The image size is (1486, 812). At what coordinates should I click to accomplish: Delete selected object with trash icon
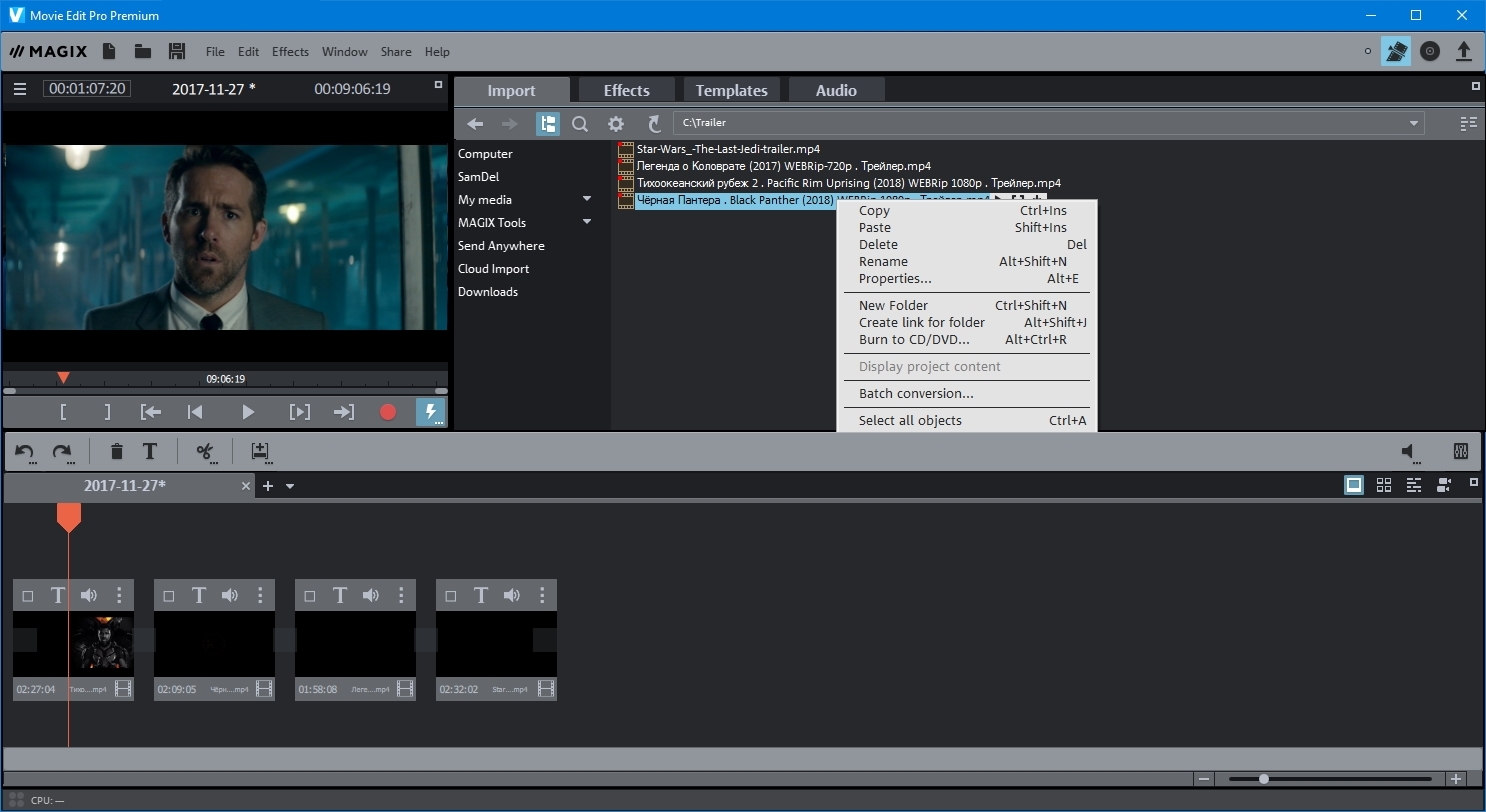pyautogui.click(x=116, y=452)
